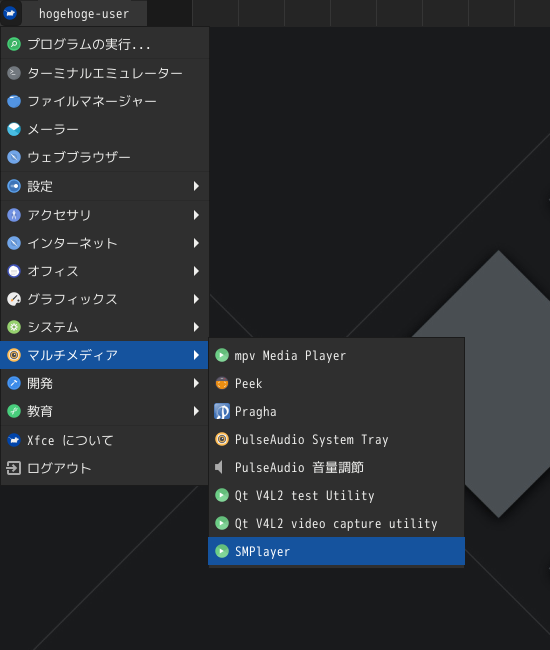Click the SMPlayer play icon

point(222,551)
